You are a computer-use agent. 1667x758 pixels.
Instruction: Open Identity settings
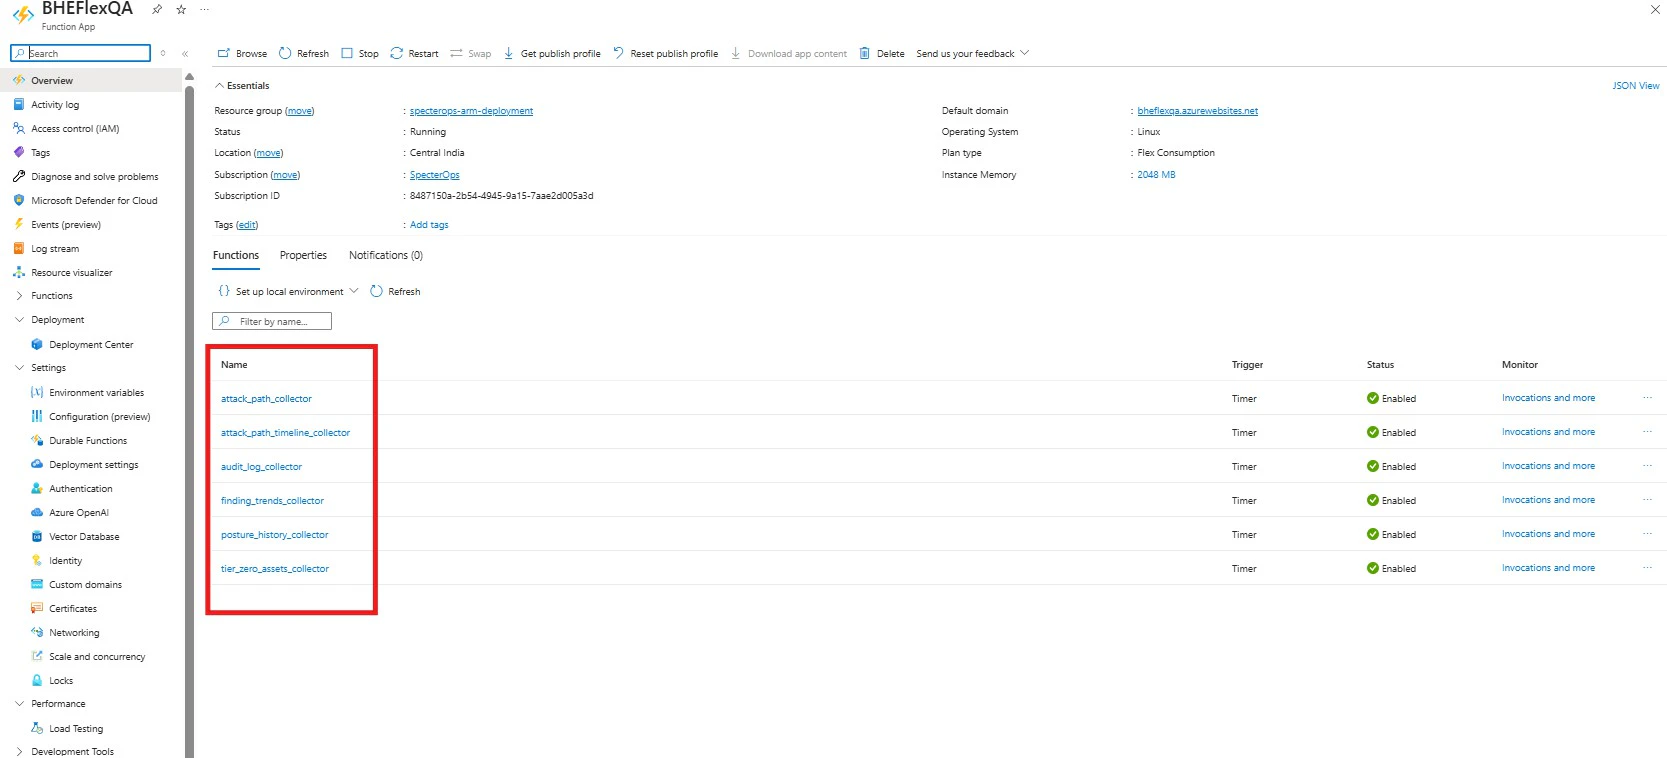pyautogui.click(x=66, y=560)
